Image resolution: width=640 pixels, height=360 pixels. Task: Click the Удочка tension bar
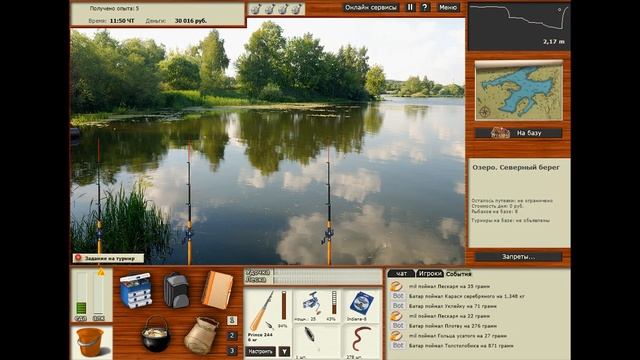[327, 272]
